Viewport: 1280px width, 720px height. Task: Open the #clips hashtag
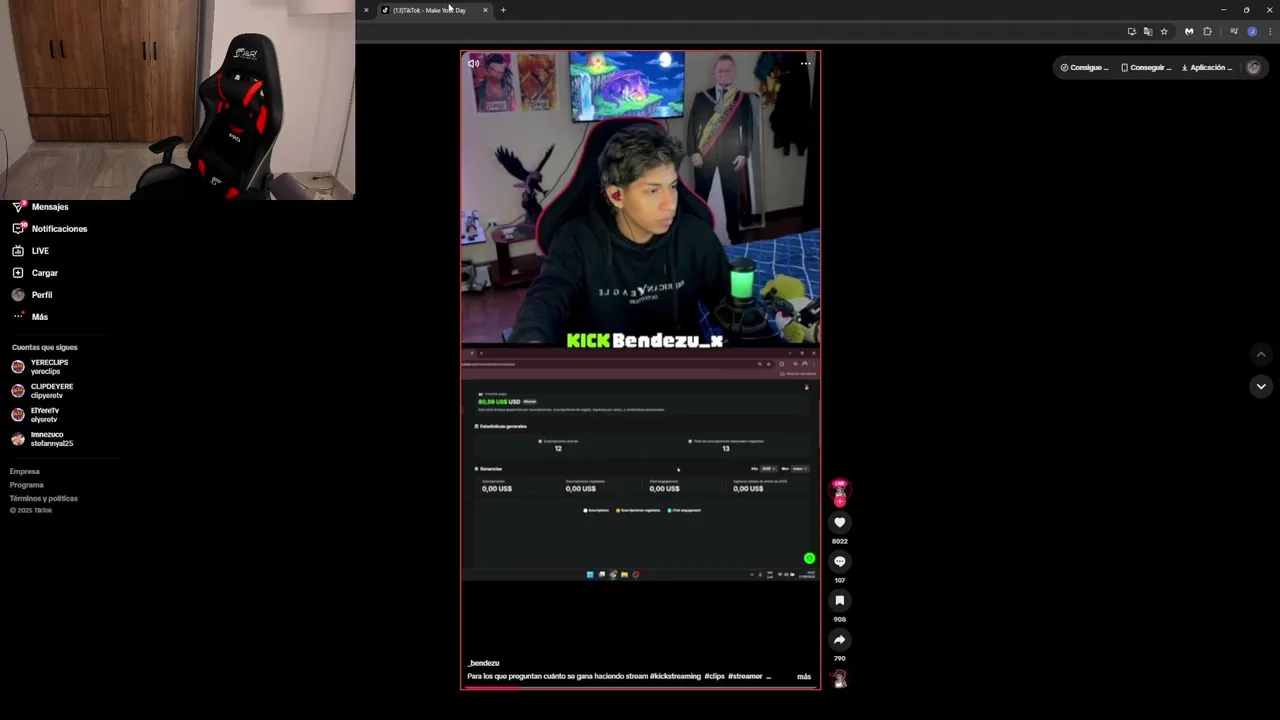coord(714,677)
